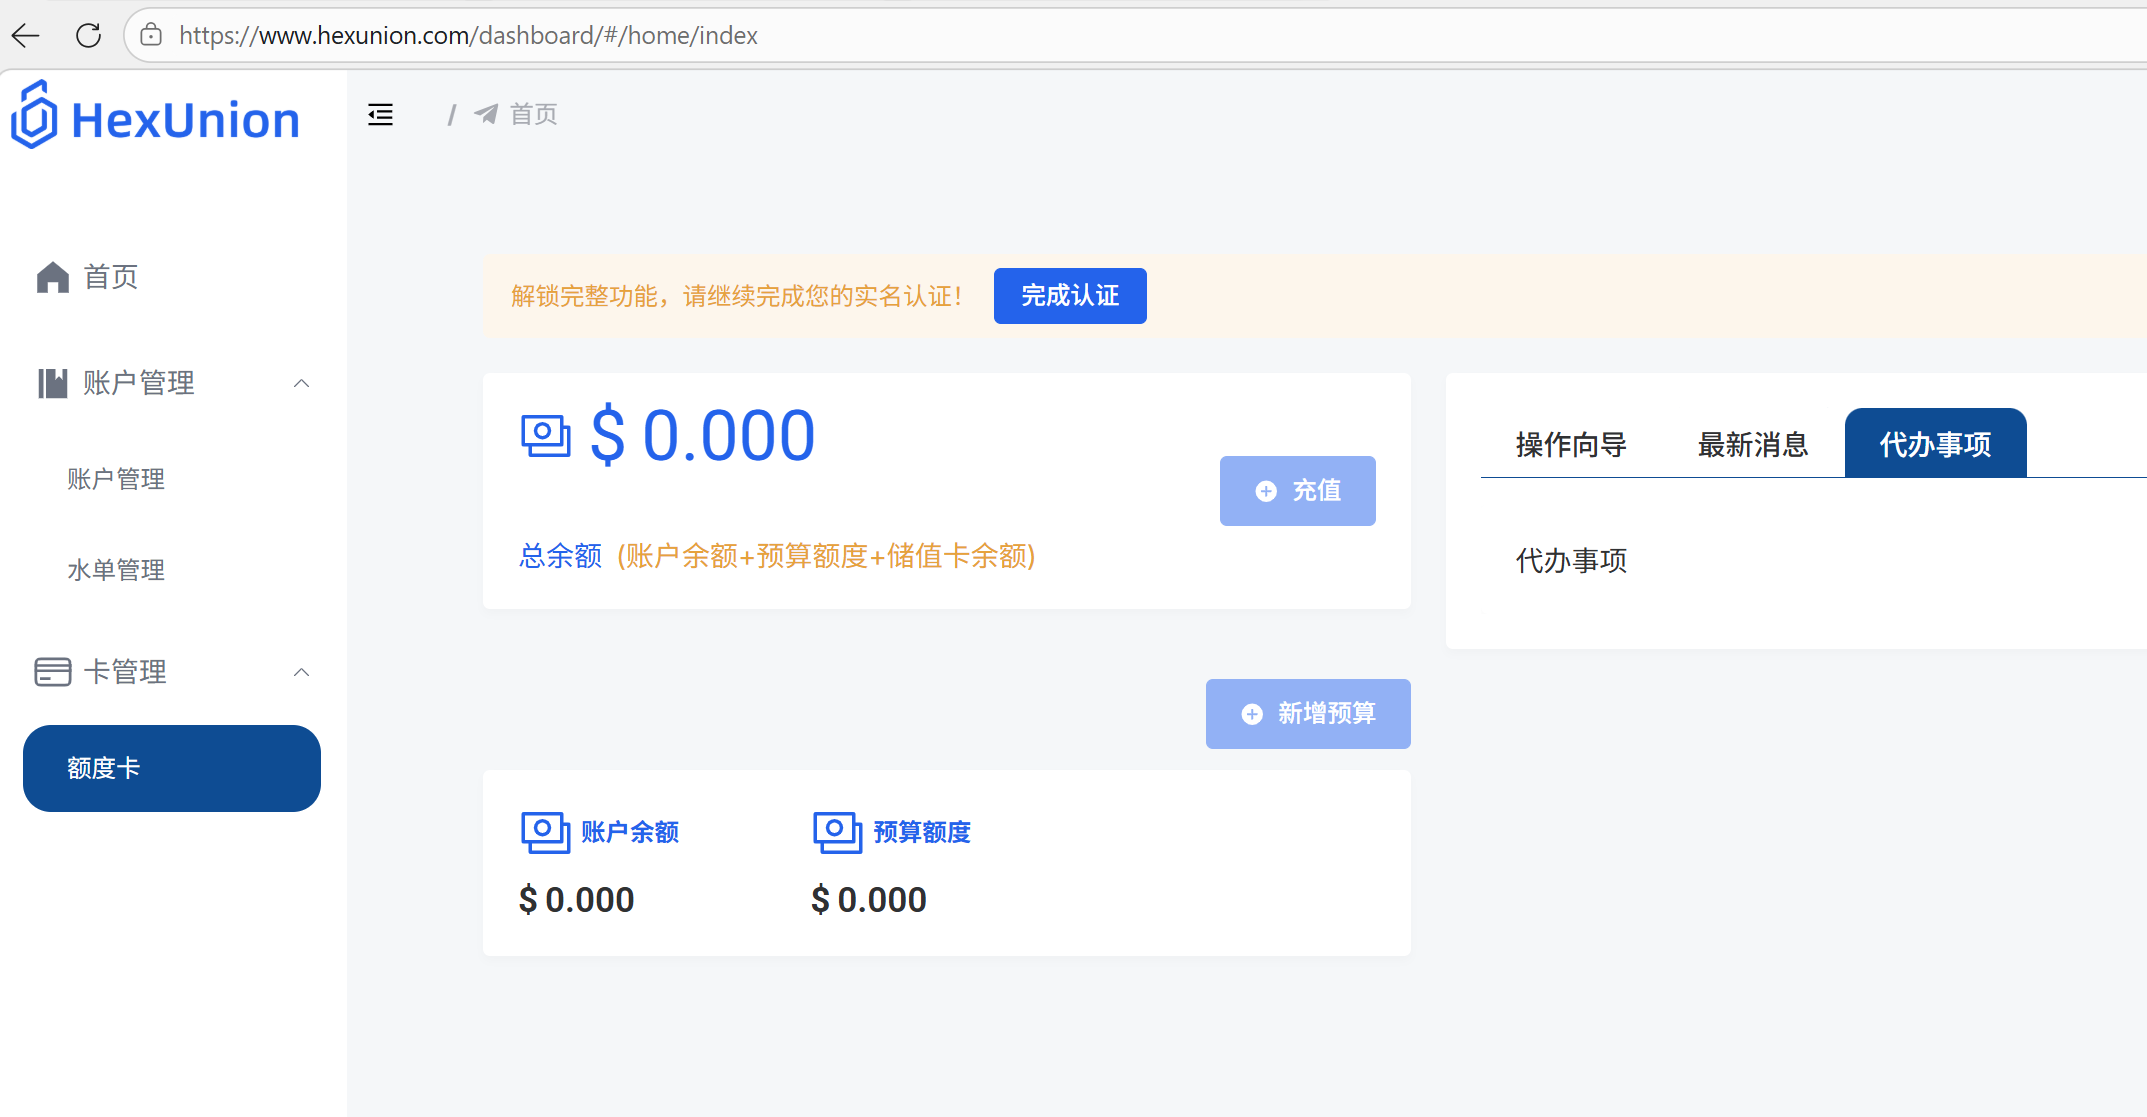
Task: Select the 代办事项 tab
Action: pyautogui.click(x=1934, y=444)
